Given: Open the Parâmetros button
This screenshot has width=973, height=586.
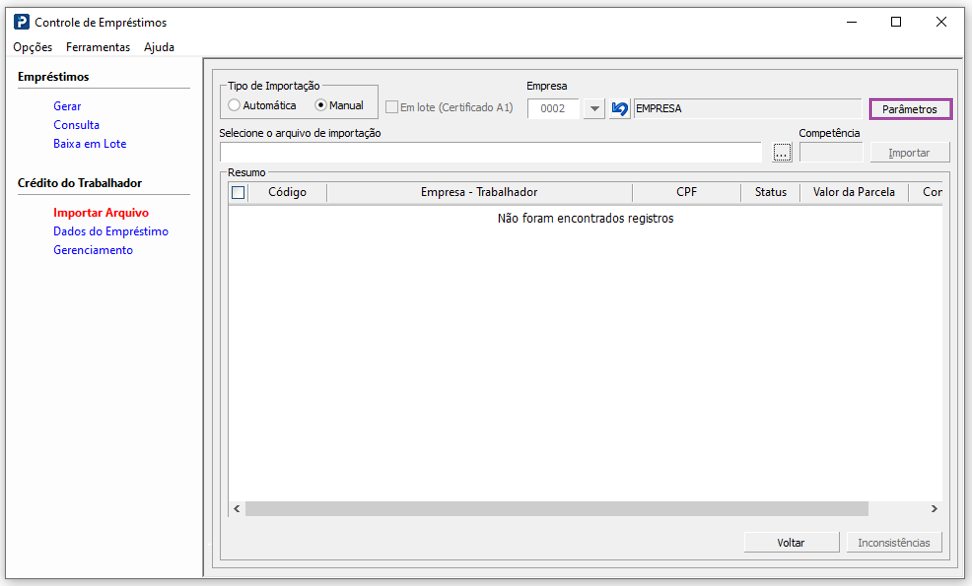Looking at the screenshot, I should point(910,109).
